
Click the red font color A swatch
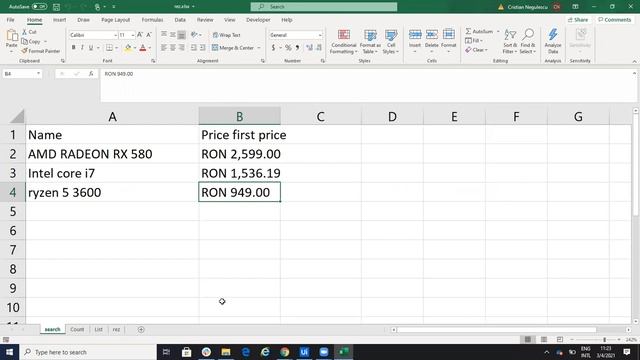(143, 48)
